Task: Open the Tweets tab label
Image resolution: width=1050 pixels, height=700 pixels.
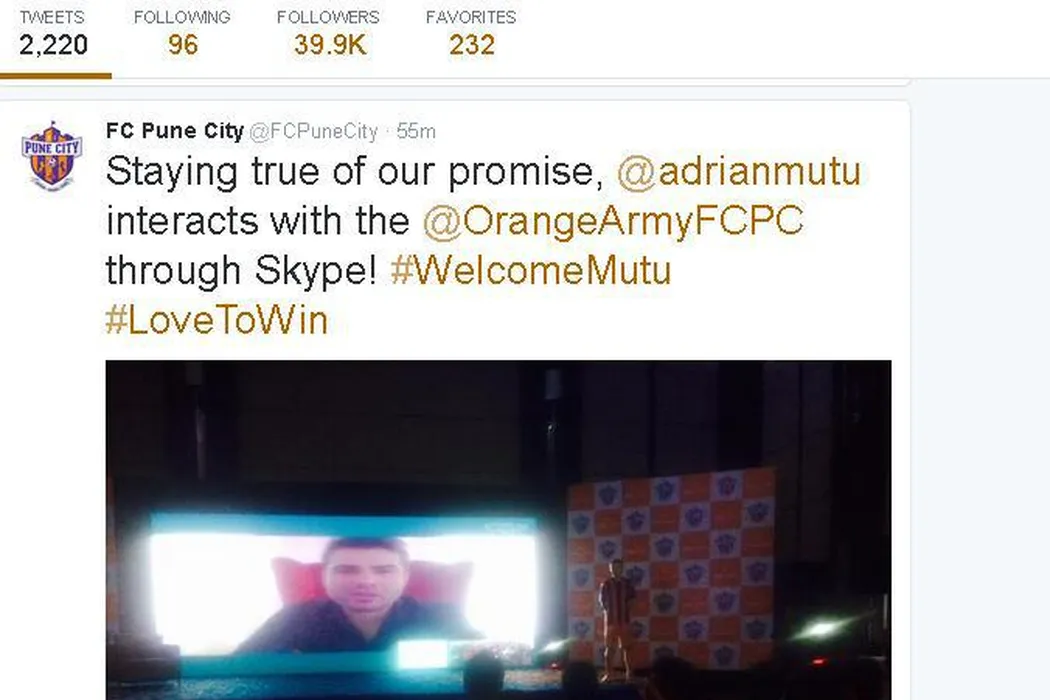Action: coord(52,17)
